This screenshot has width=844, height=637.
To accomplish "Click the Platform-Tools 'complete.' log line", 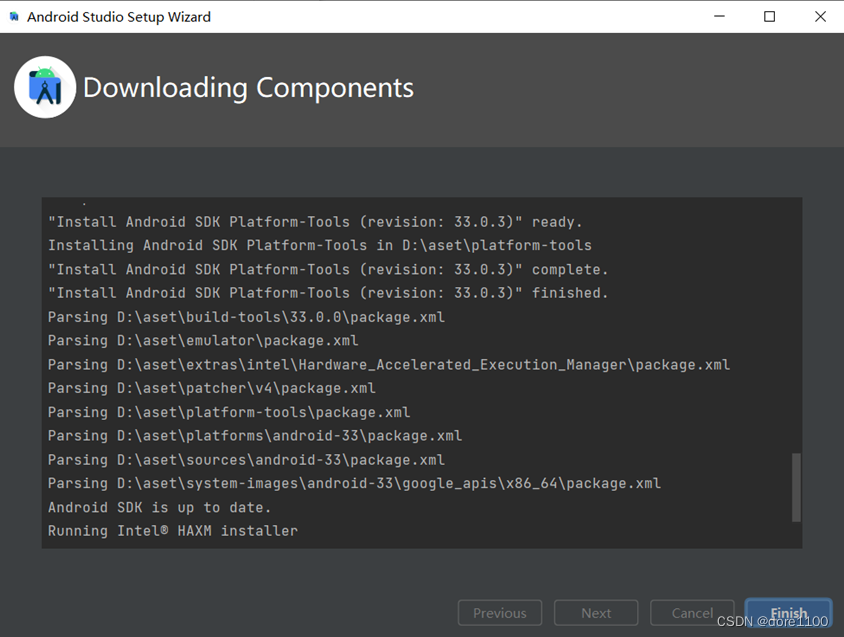I will (x=328, y=269).
